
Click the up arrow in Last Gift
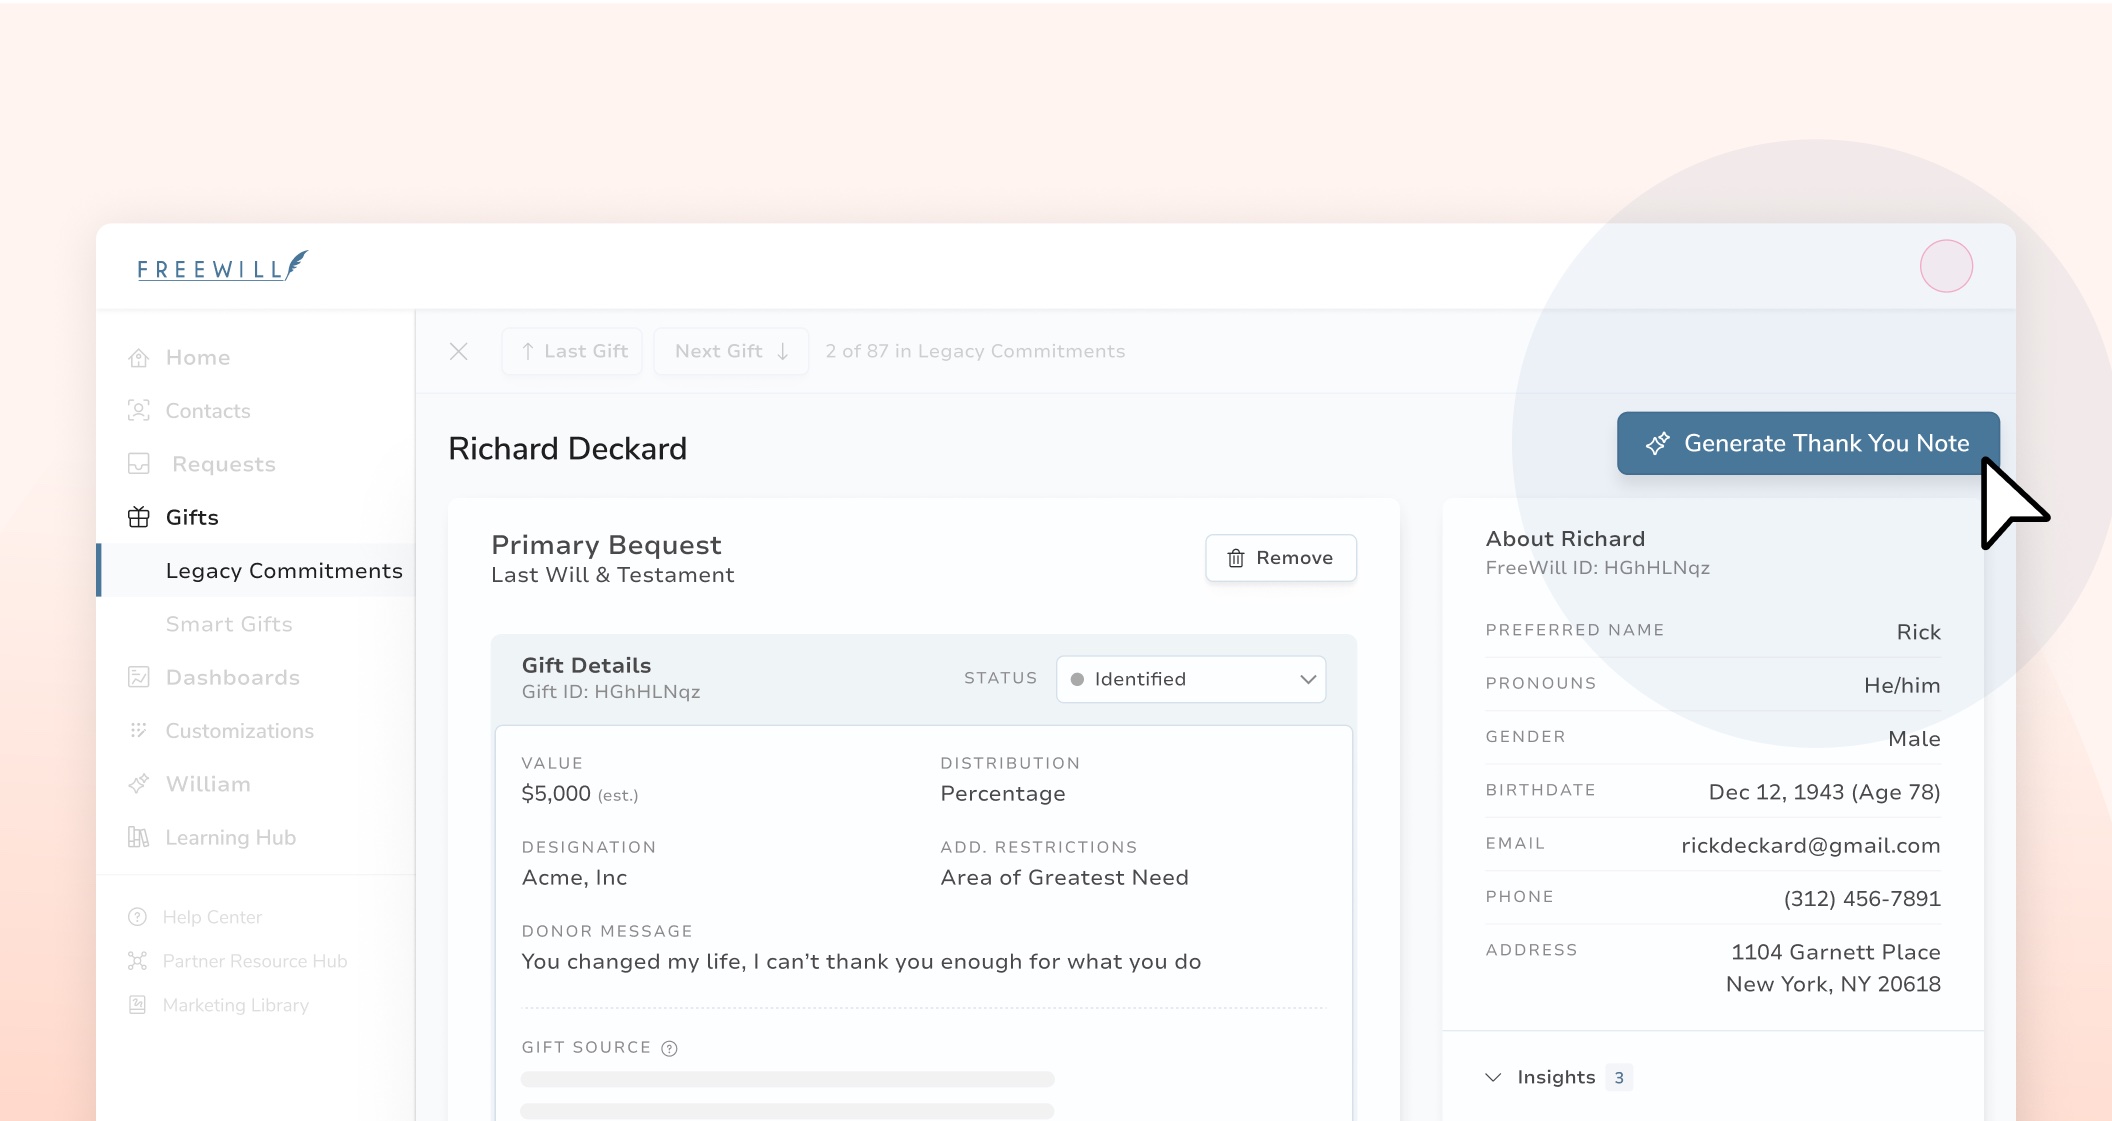click(528, 351)
